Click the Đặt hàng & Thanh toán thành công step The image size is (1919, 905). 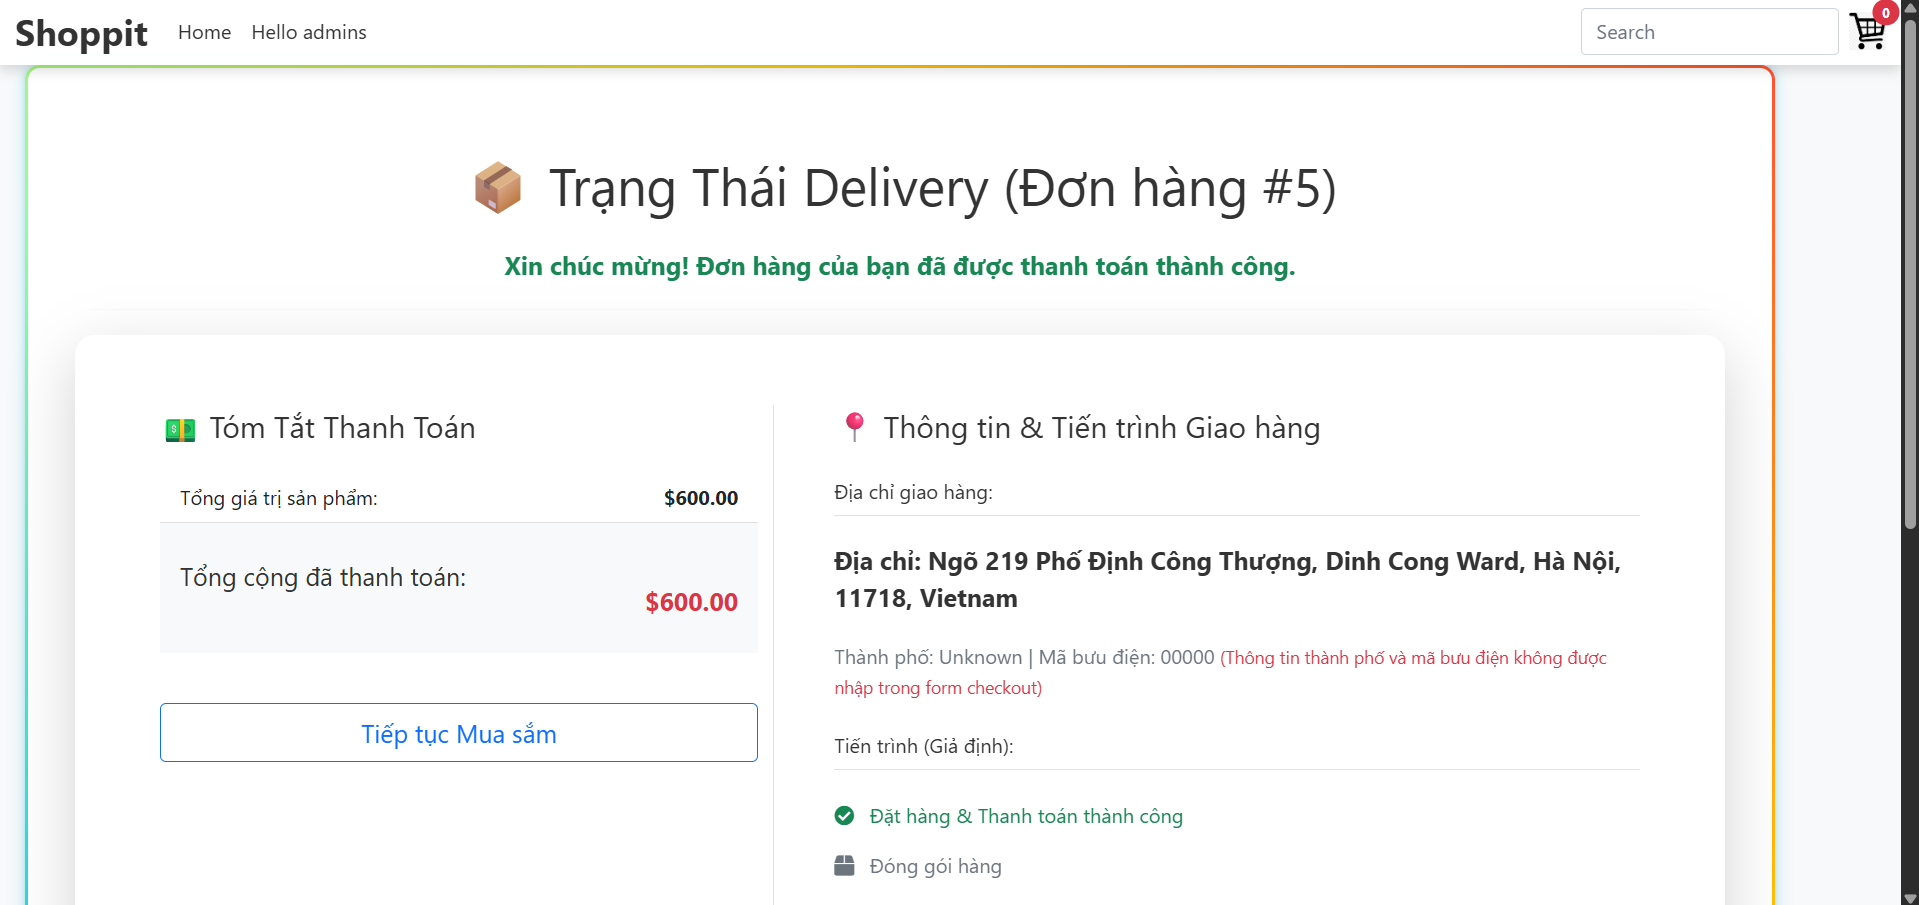pos(1026,816)
